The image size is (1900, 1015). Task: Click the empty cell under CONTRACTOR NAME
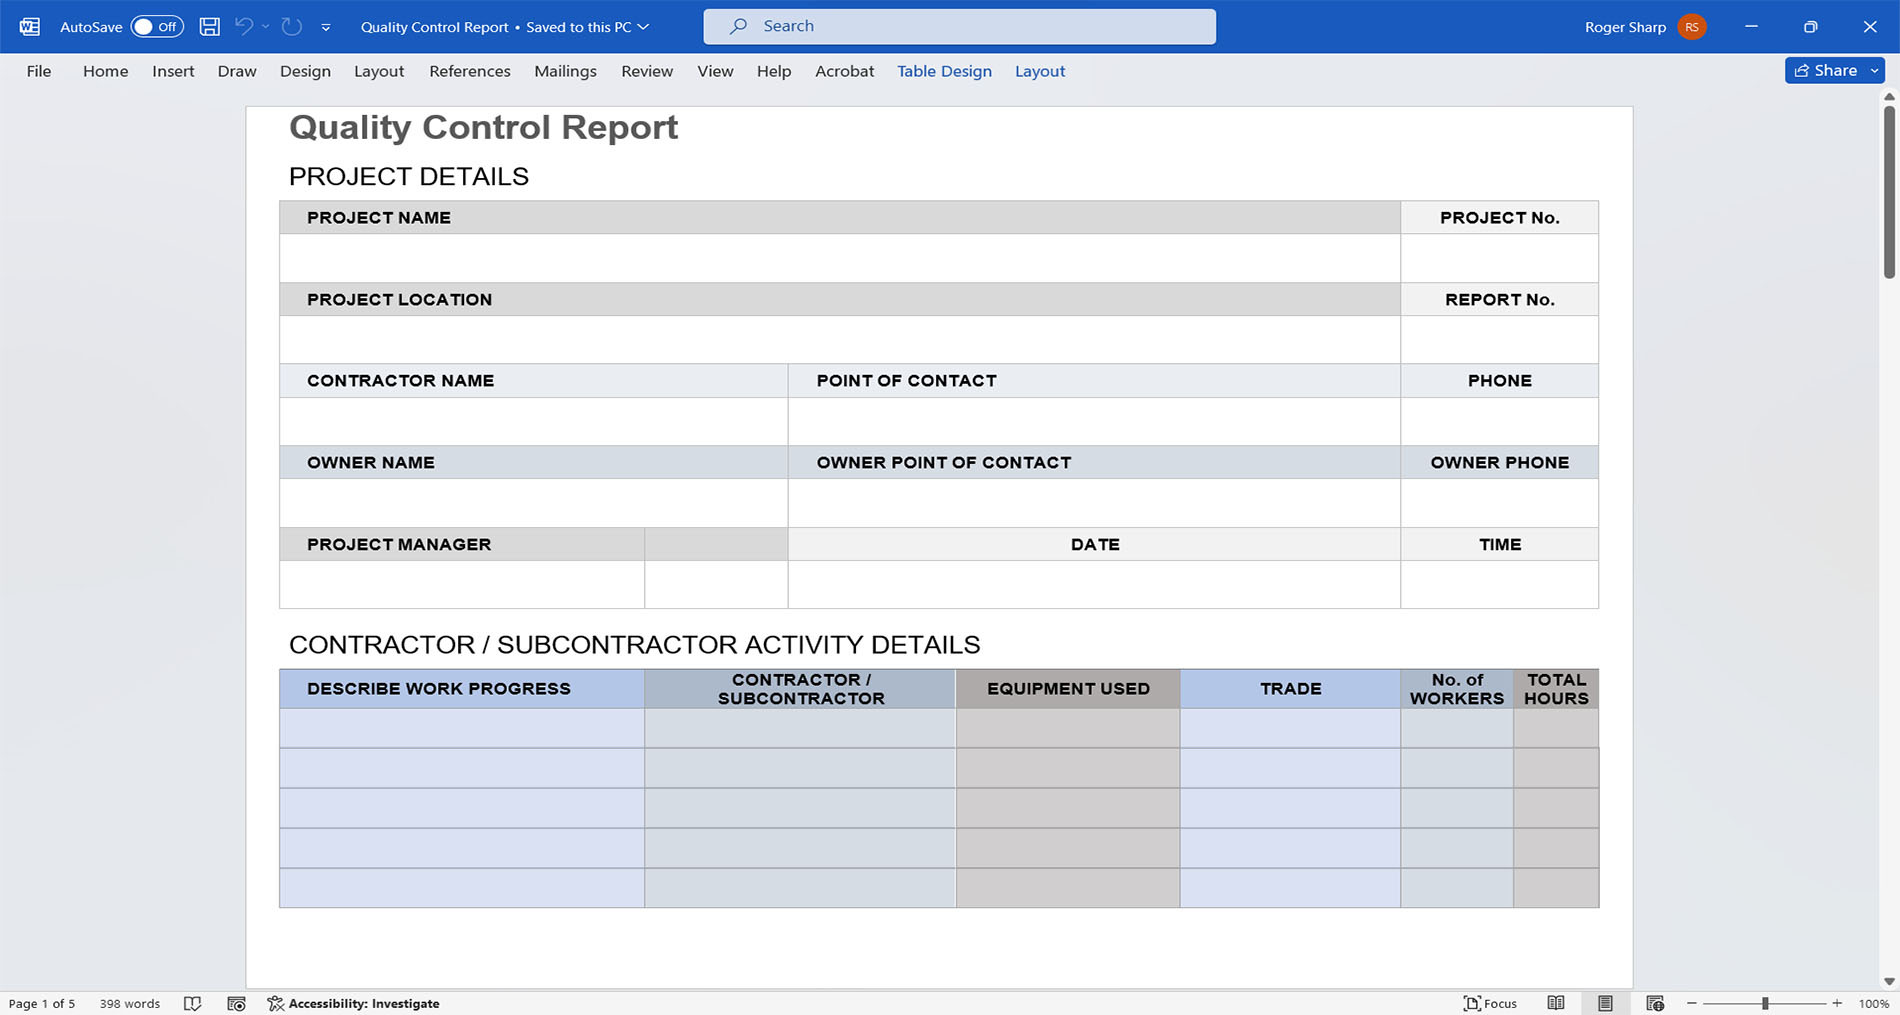(x=533, y=421)
